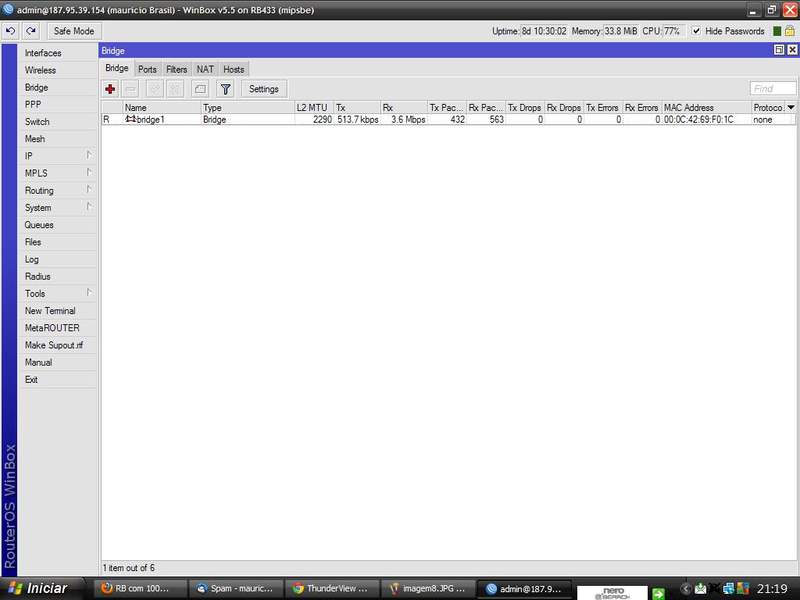Sort by Tx Drops column header
The height and width of the screenshot is (600, 800).
pos(525,108)
